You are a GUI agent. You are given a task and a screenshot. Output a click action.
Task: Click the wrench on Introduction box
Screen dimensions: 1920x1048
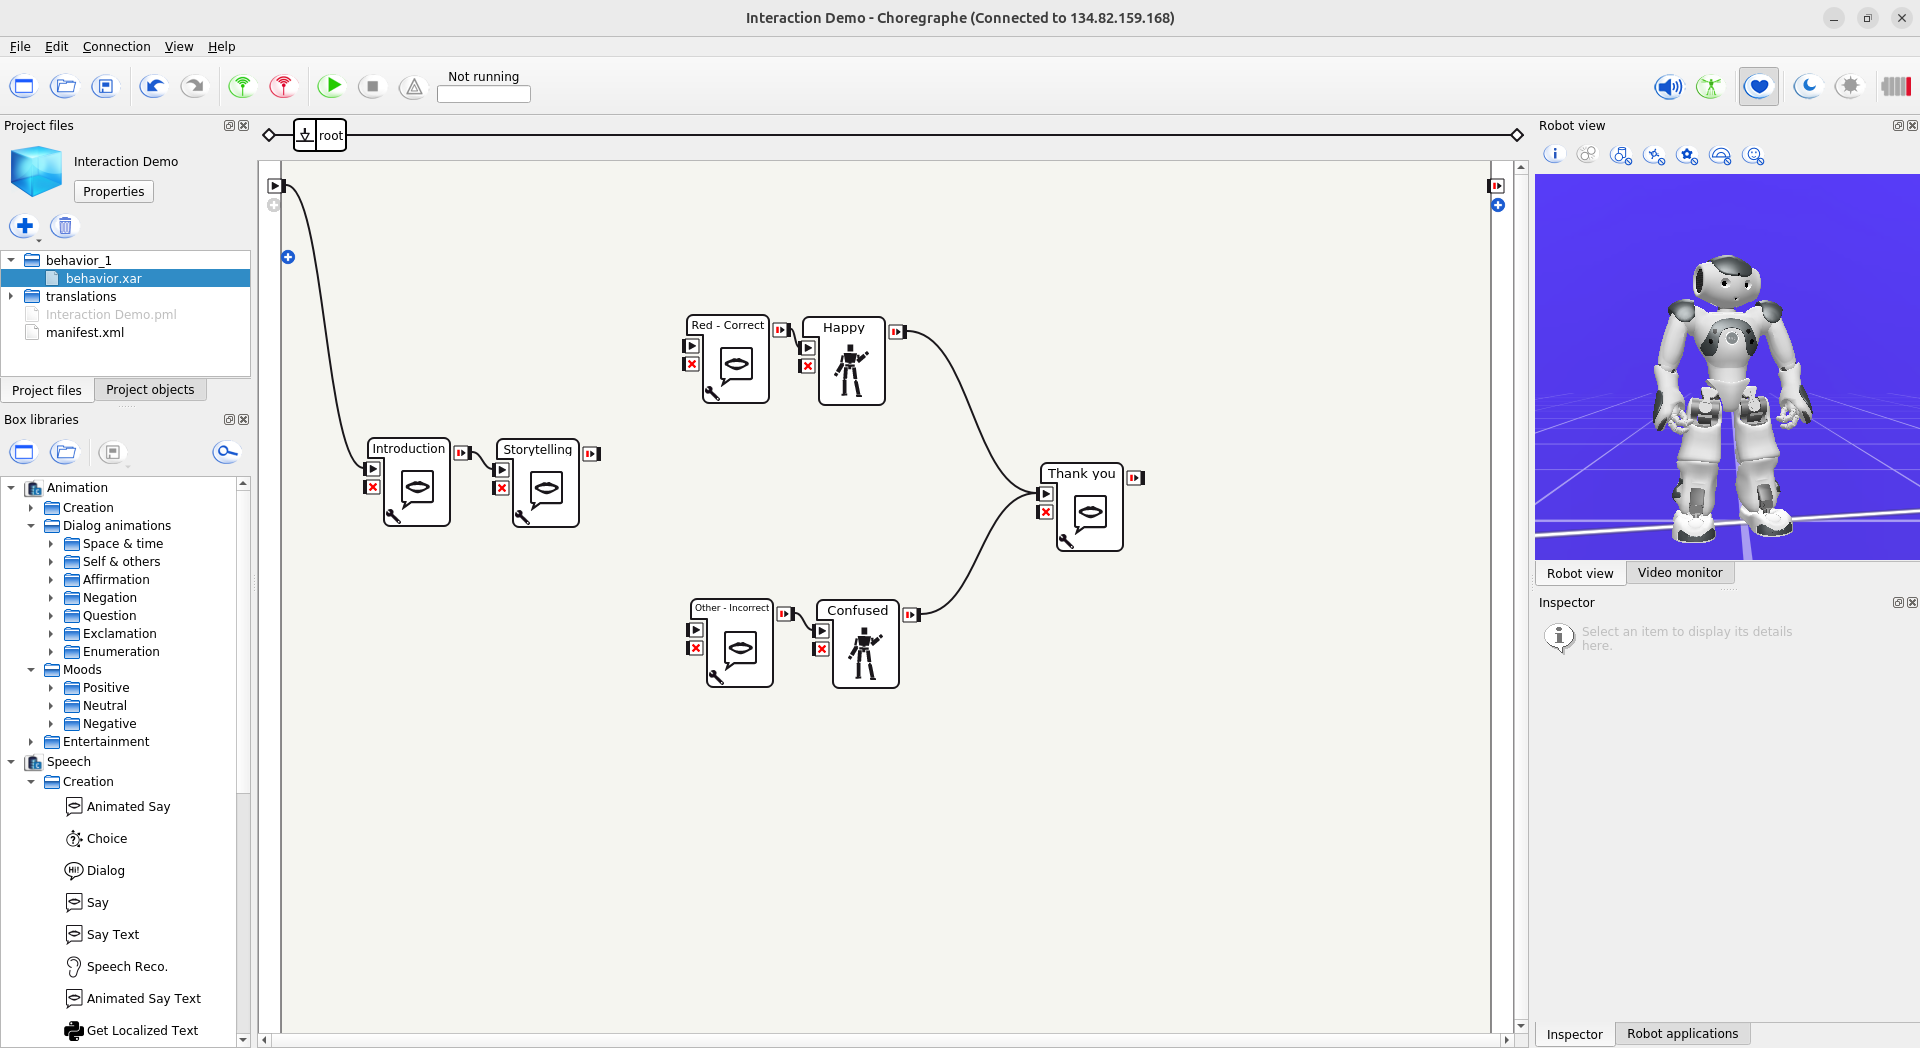coord(393,516)
